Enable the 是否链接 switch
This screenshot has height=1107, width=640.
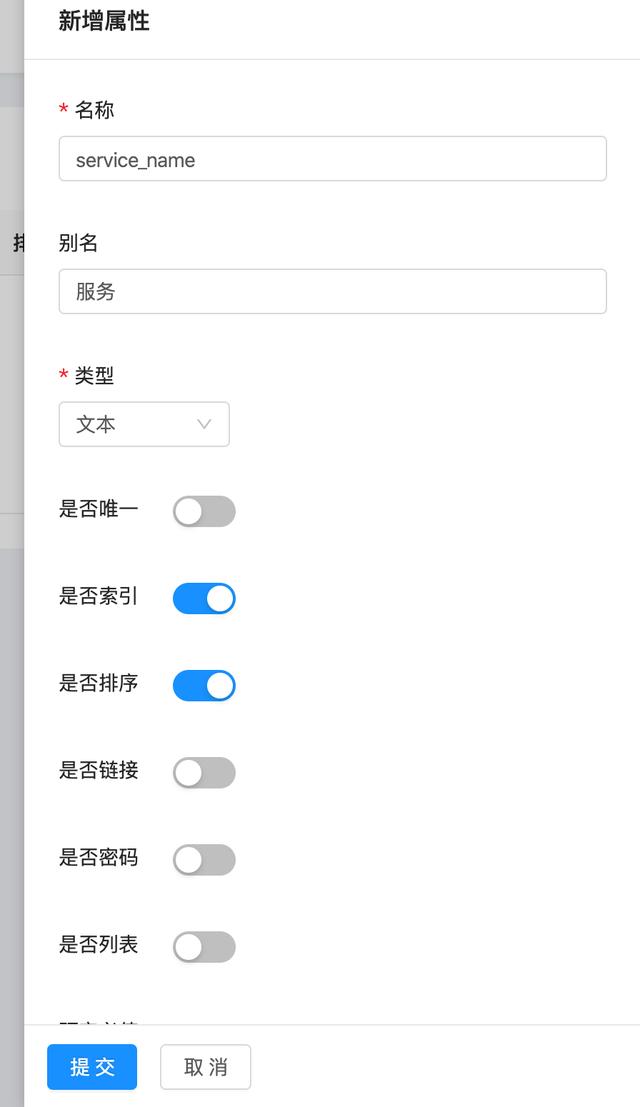tap(204, 772)
